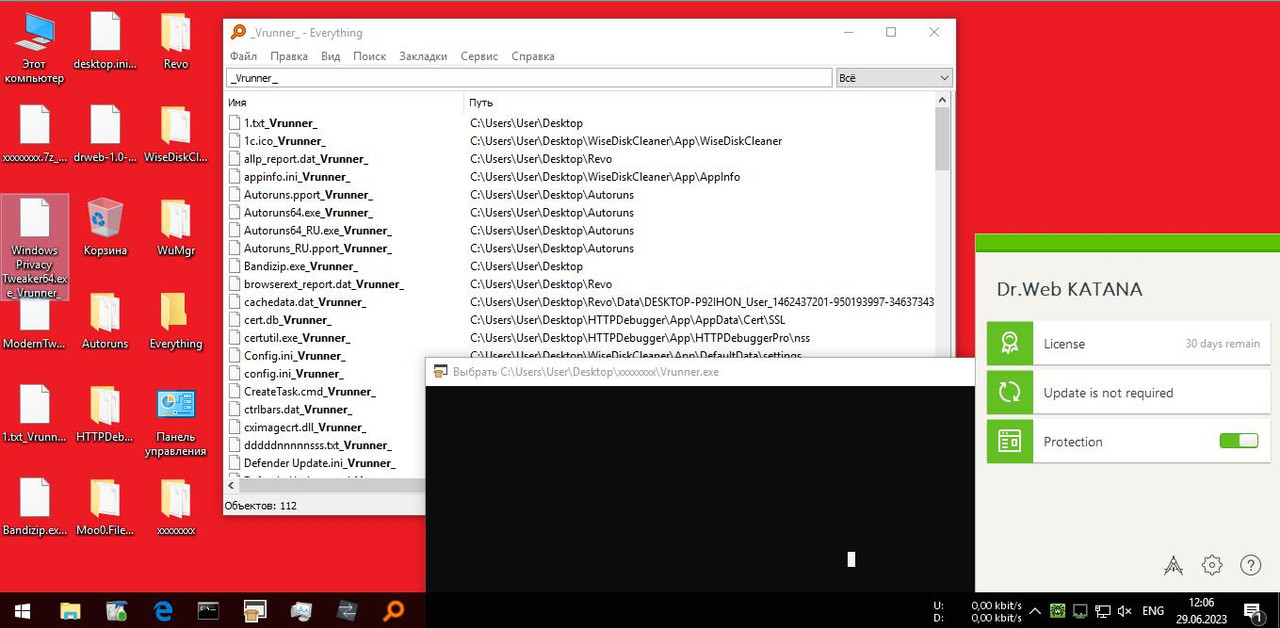Select the drweb-1.0 file icon on desktop
Screen dimensions: 1280x628
[105, 134]
